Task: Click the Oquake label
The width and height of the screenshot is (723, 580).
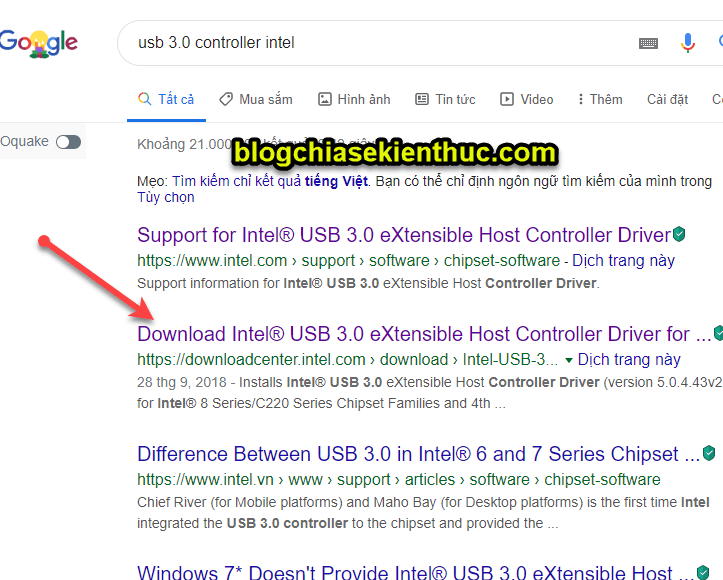Action: (24, 142)
